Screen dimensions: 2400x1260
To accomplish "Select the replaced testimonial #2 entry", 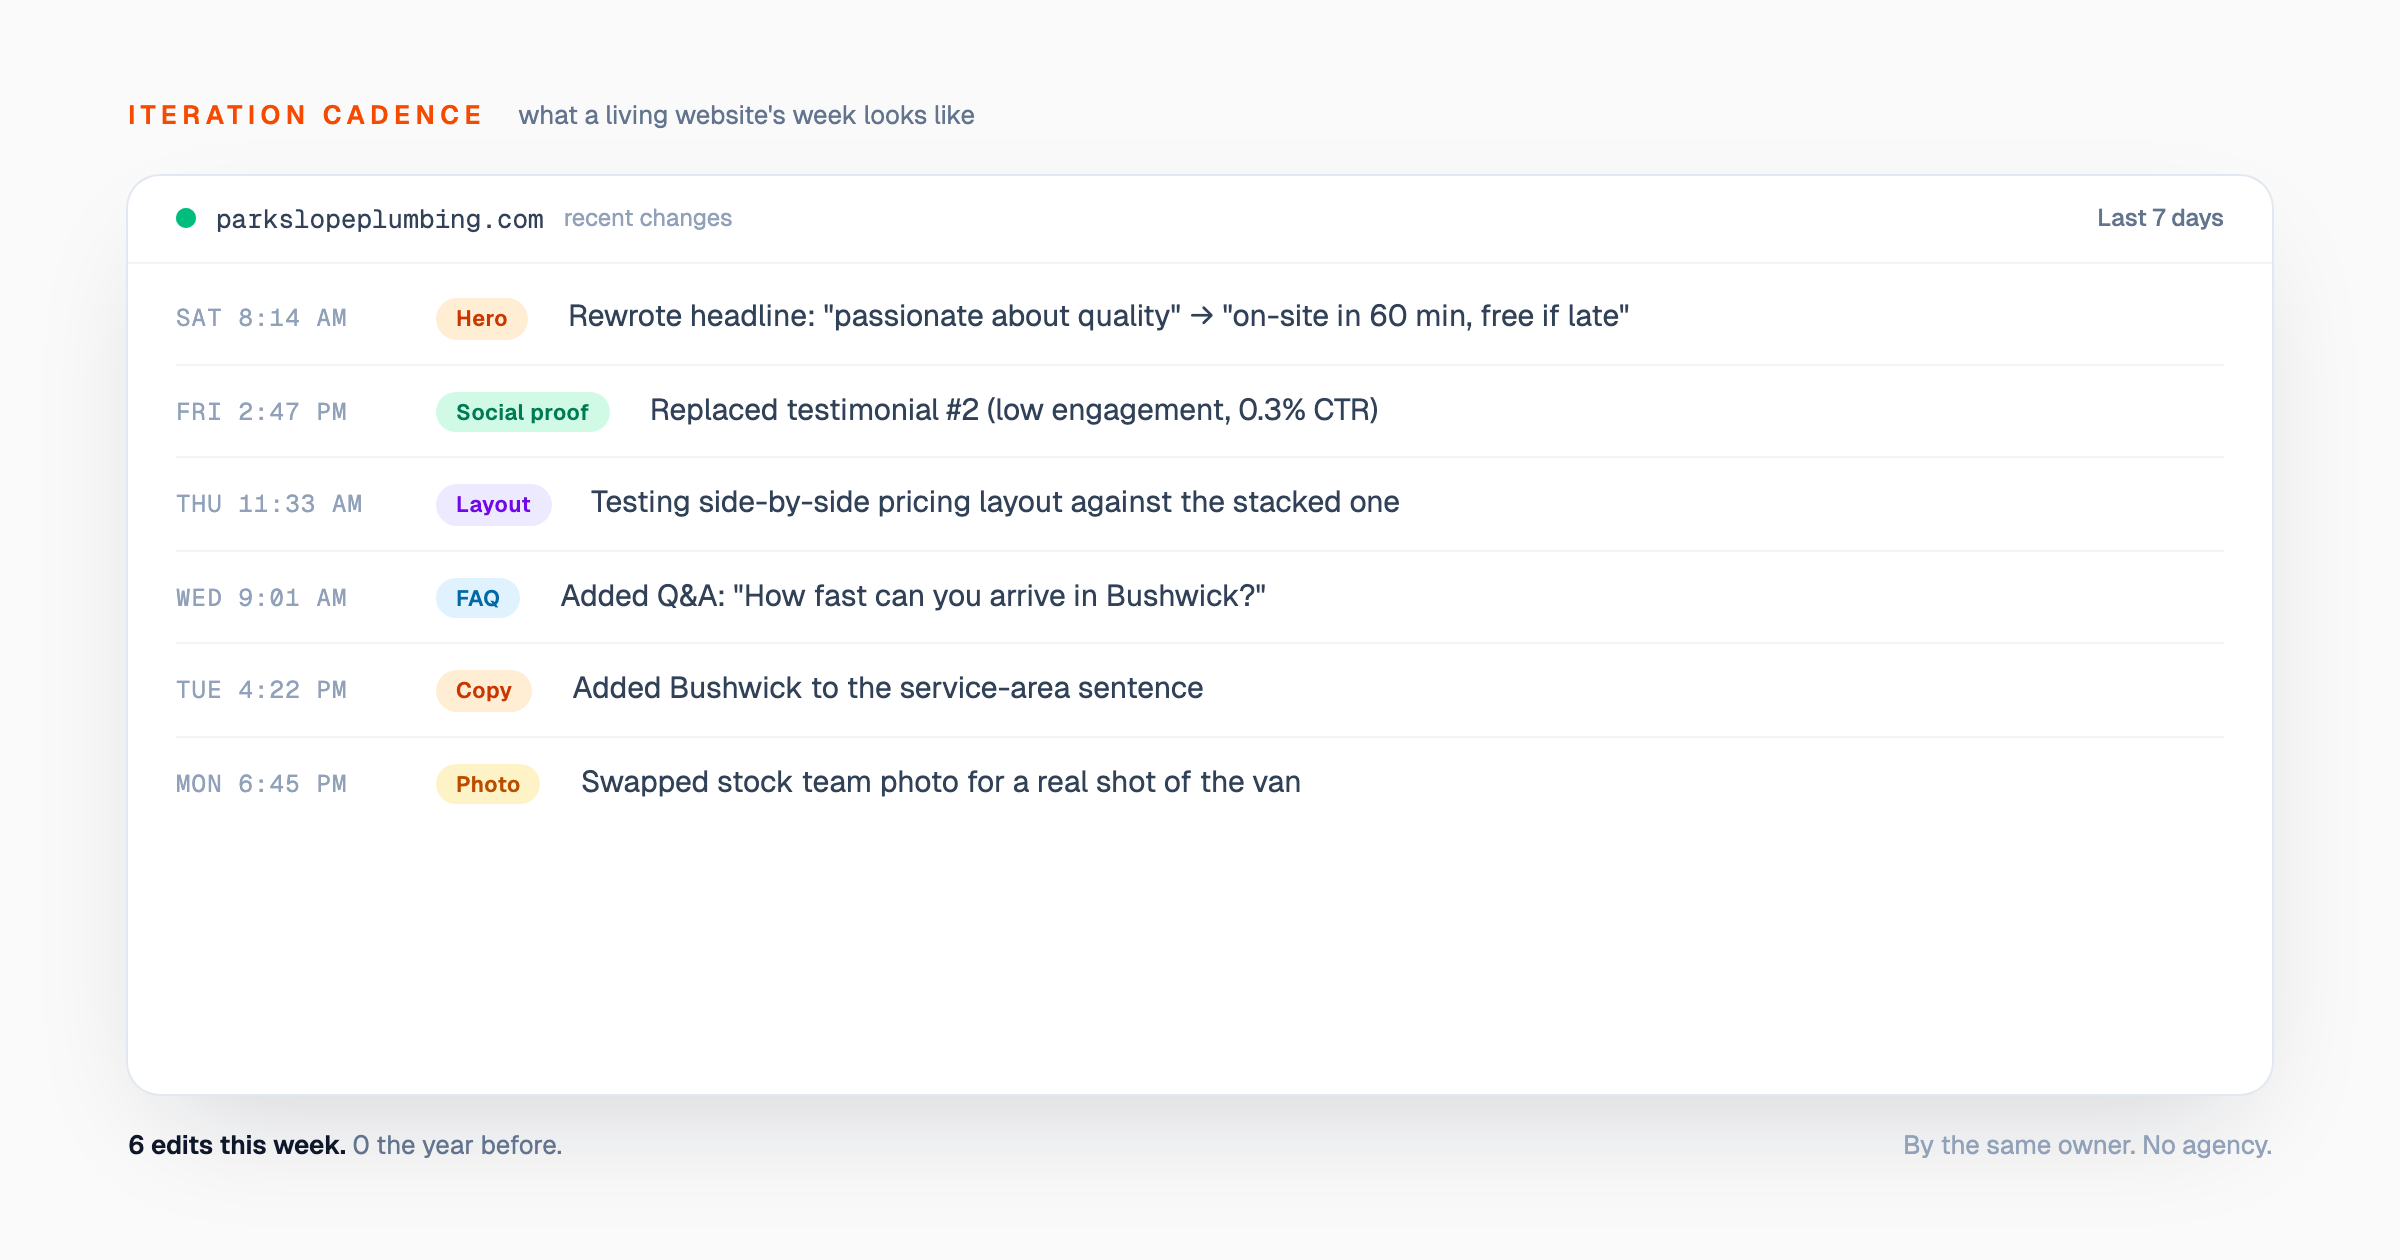I will [1013, 410].
